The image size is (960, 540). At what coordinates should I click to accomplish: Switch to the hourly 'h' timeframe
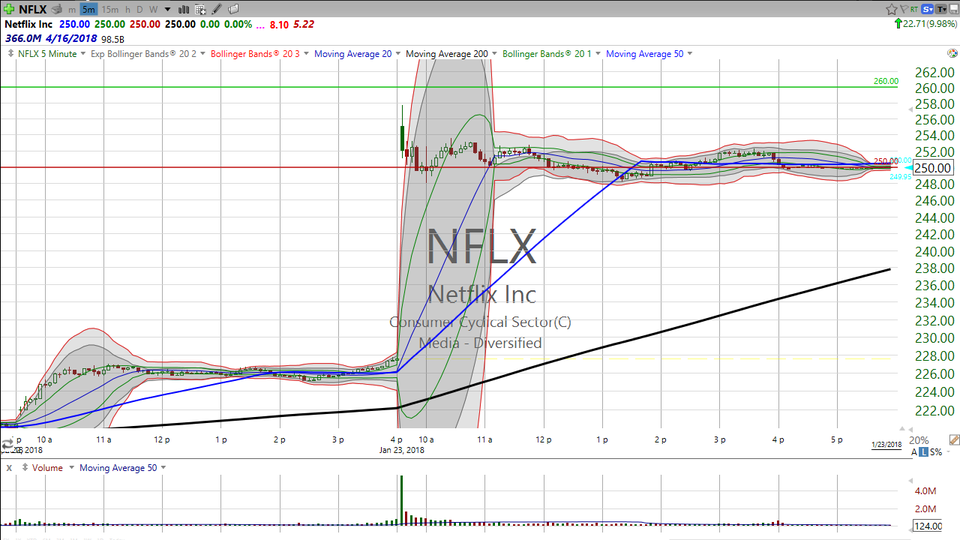(x=127, y=9)
